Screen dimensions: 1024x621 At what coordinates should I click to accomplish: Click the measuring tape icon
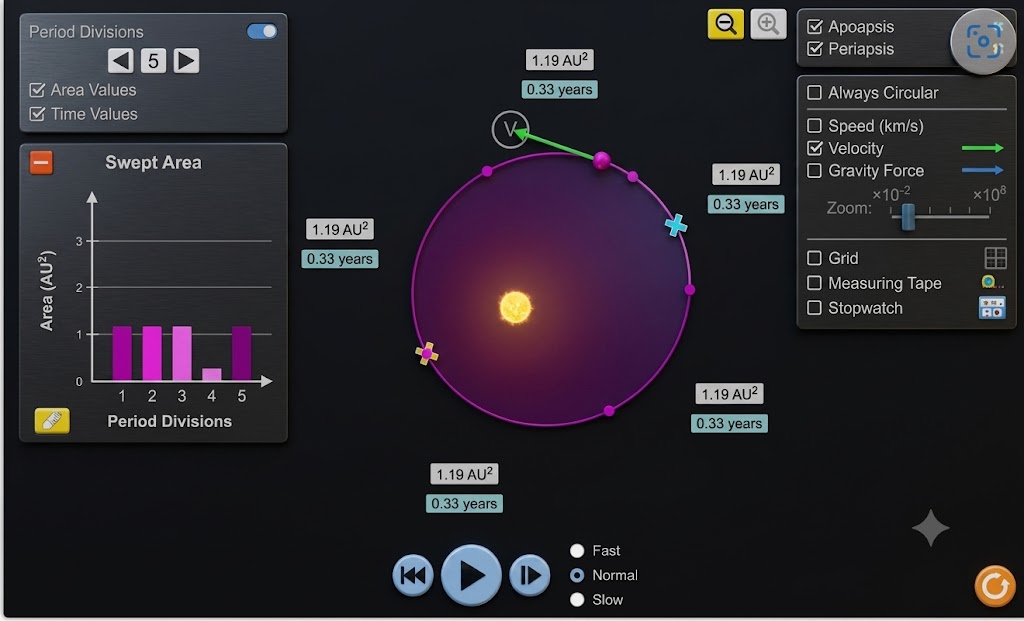click(992, 283)
